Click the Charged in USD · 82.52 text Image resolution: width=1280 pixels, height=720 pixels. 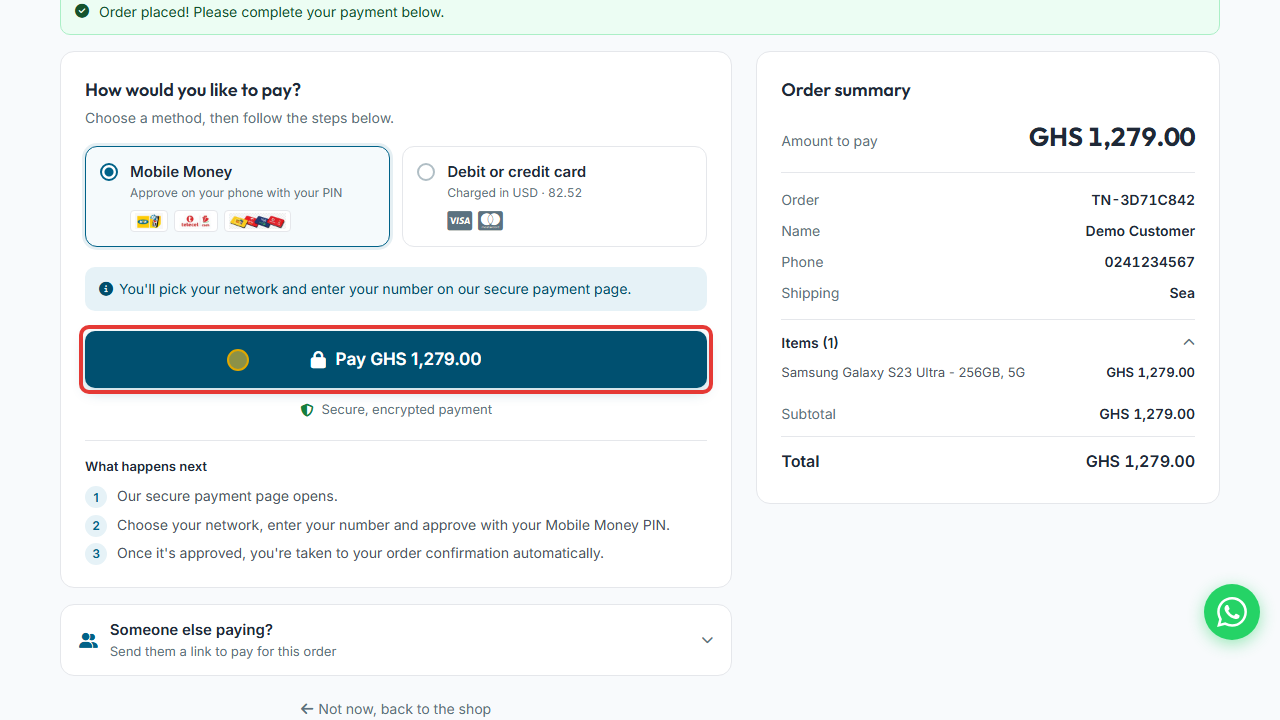pos(514,193)
